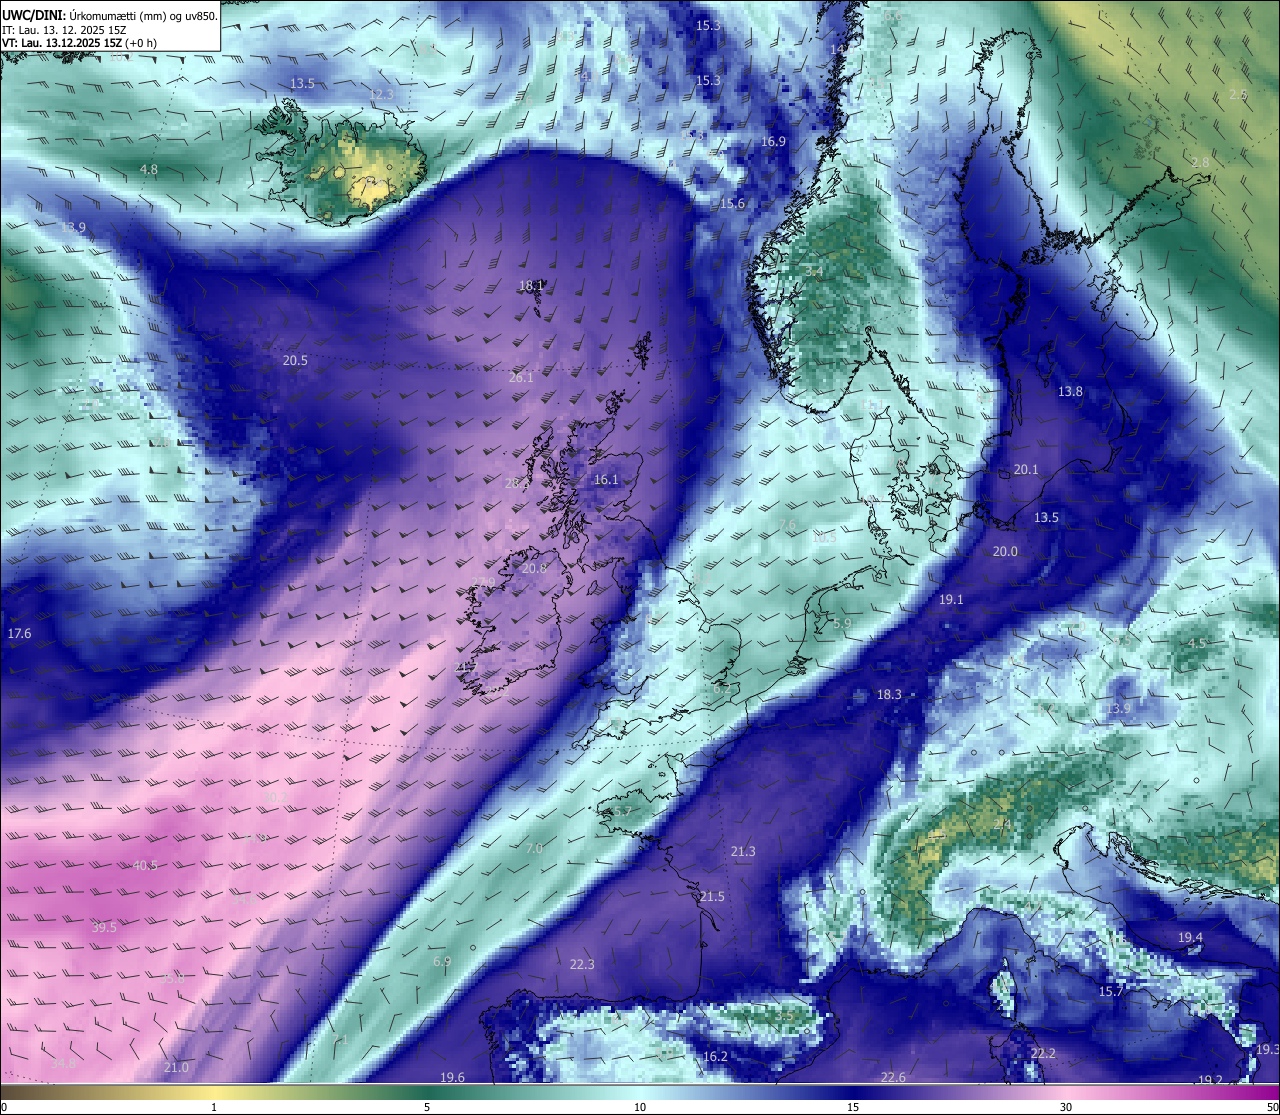Click the 39.5 value label
Screen dimensions: 1280x1115
(104, 928)
